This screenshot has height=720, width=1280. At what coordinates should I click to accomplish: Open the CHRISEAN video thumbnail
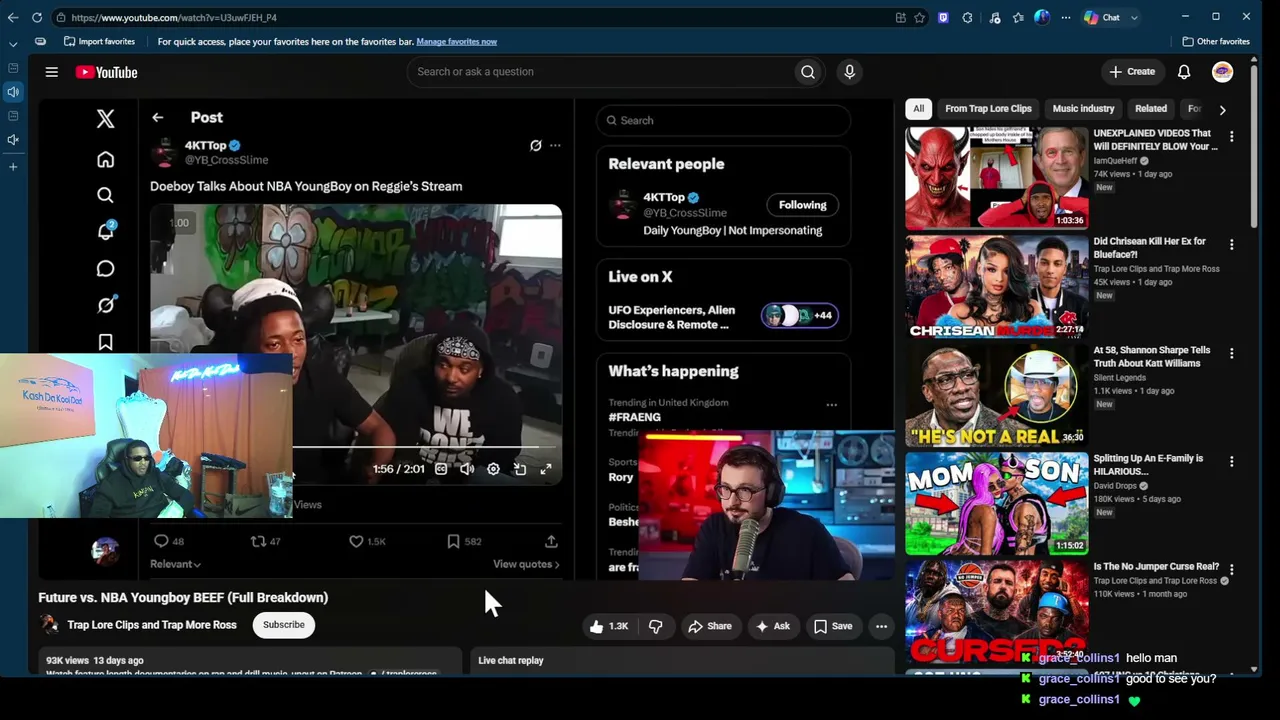[x=996, y=286]
